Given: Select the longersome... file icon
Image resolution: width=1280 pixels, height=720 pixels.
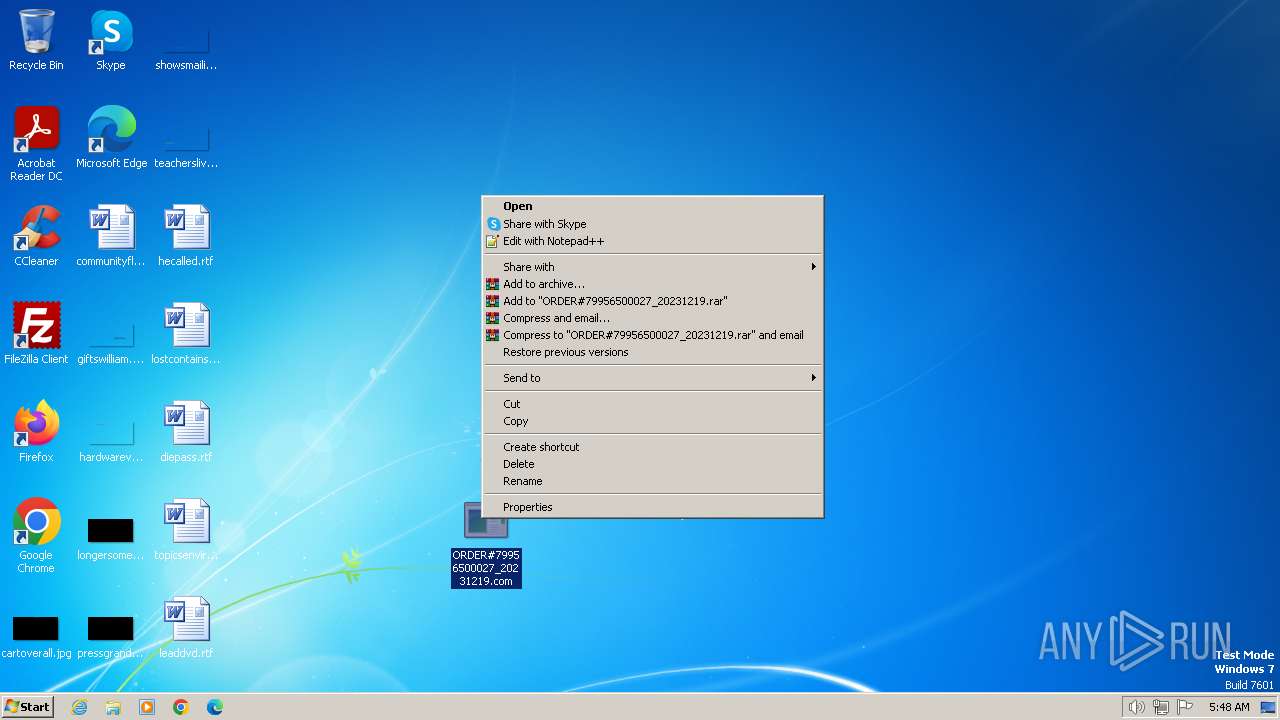Looking at the screenshot, I should [111, 538].
